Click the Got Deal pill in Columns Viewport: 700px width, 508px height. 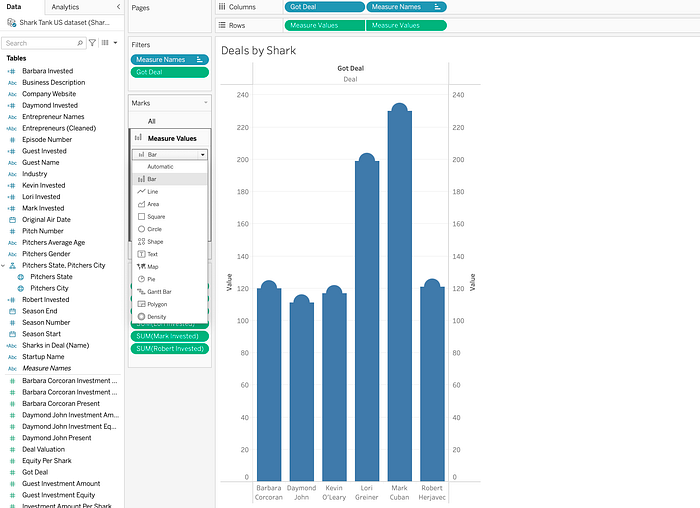(325, 7)
